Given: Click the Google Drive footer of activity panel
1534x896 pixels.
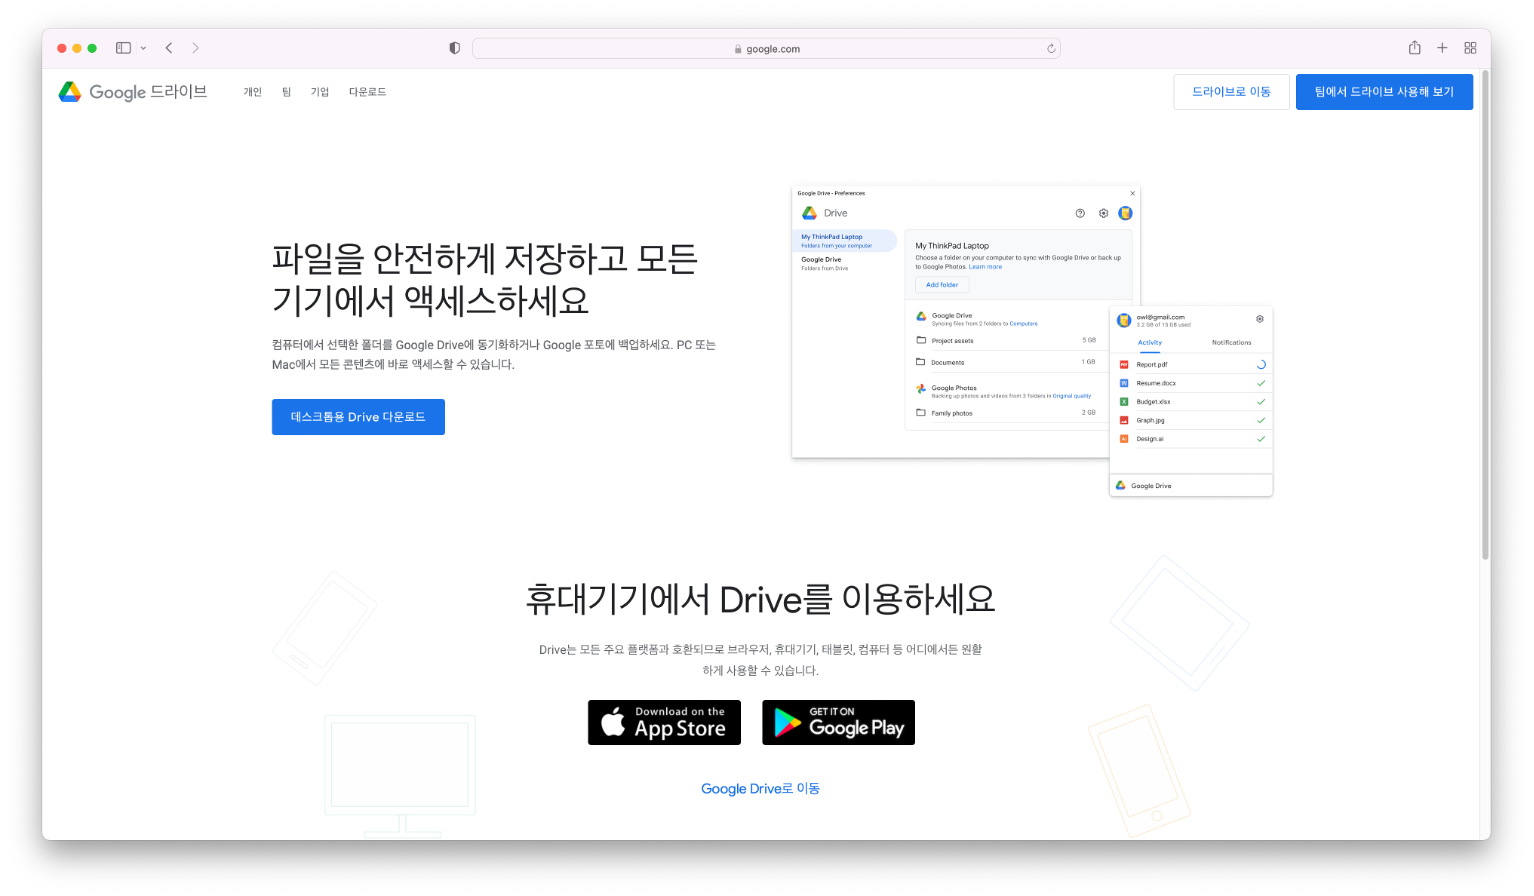Looking at the screenshot, I should [x=1191, y=486].
